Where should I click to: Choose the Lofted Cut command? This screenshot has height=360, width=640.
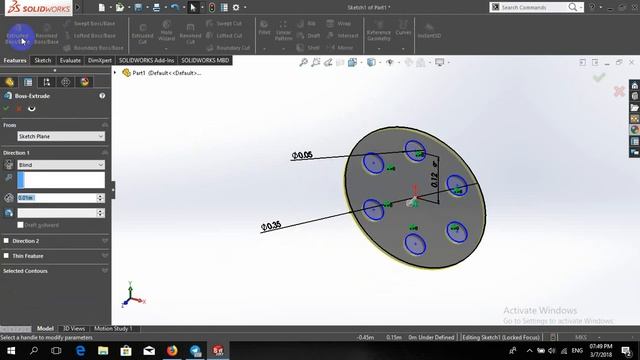pos(224,36)
